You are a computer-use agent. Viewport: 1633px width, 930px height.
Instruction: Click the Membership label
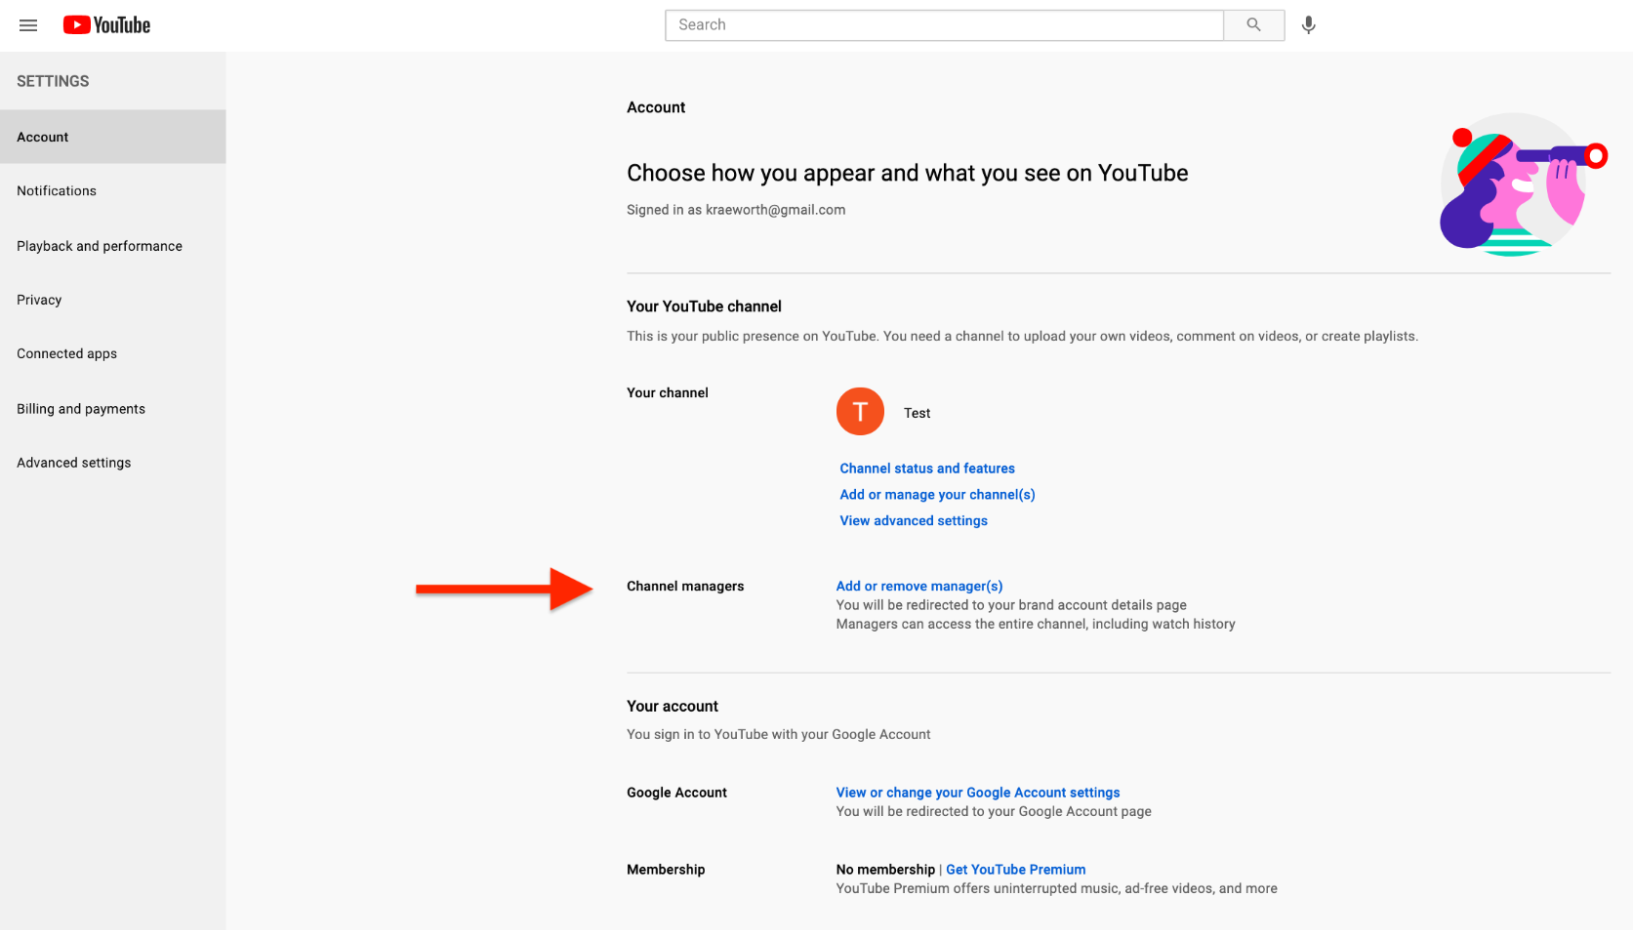coord(666,870)
